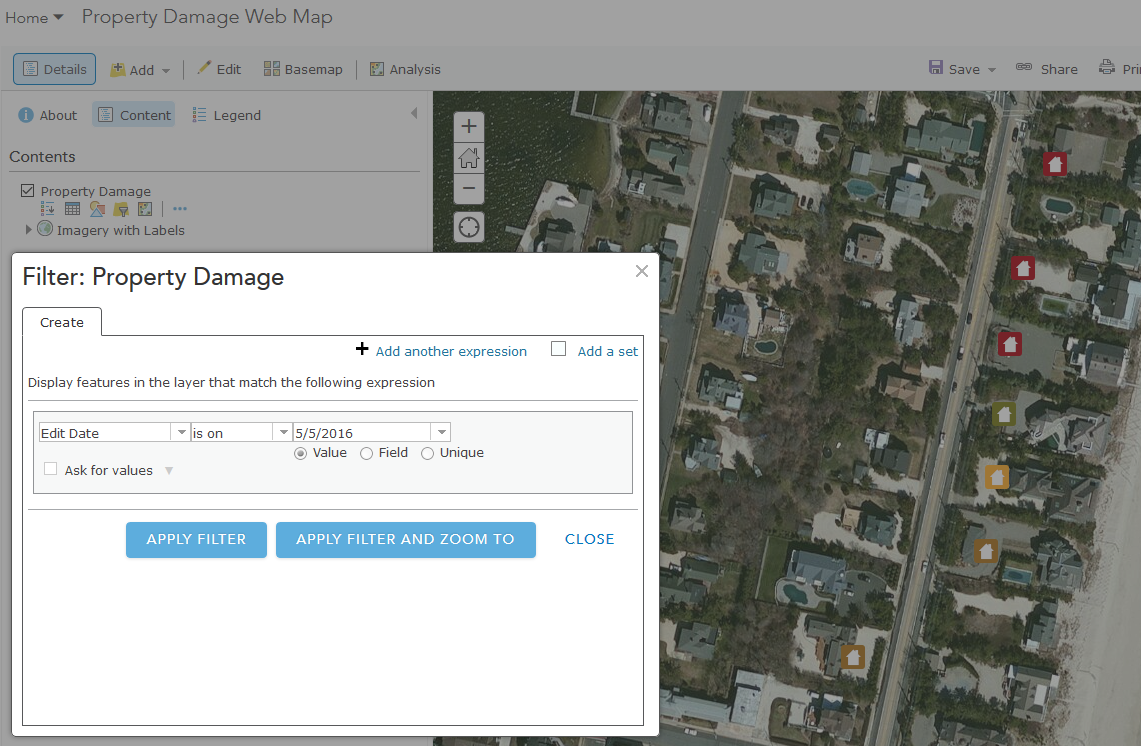Open the Perform Analysis icon under Property Damage
1141x746 pixels.
(145, 210)
